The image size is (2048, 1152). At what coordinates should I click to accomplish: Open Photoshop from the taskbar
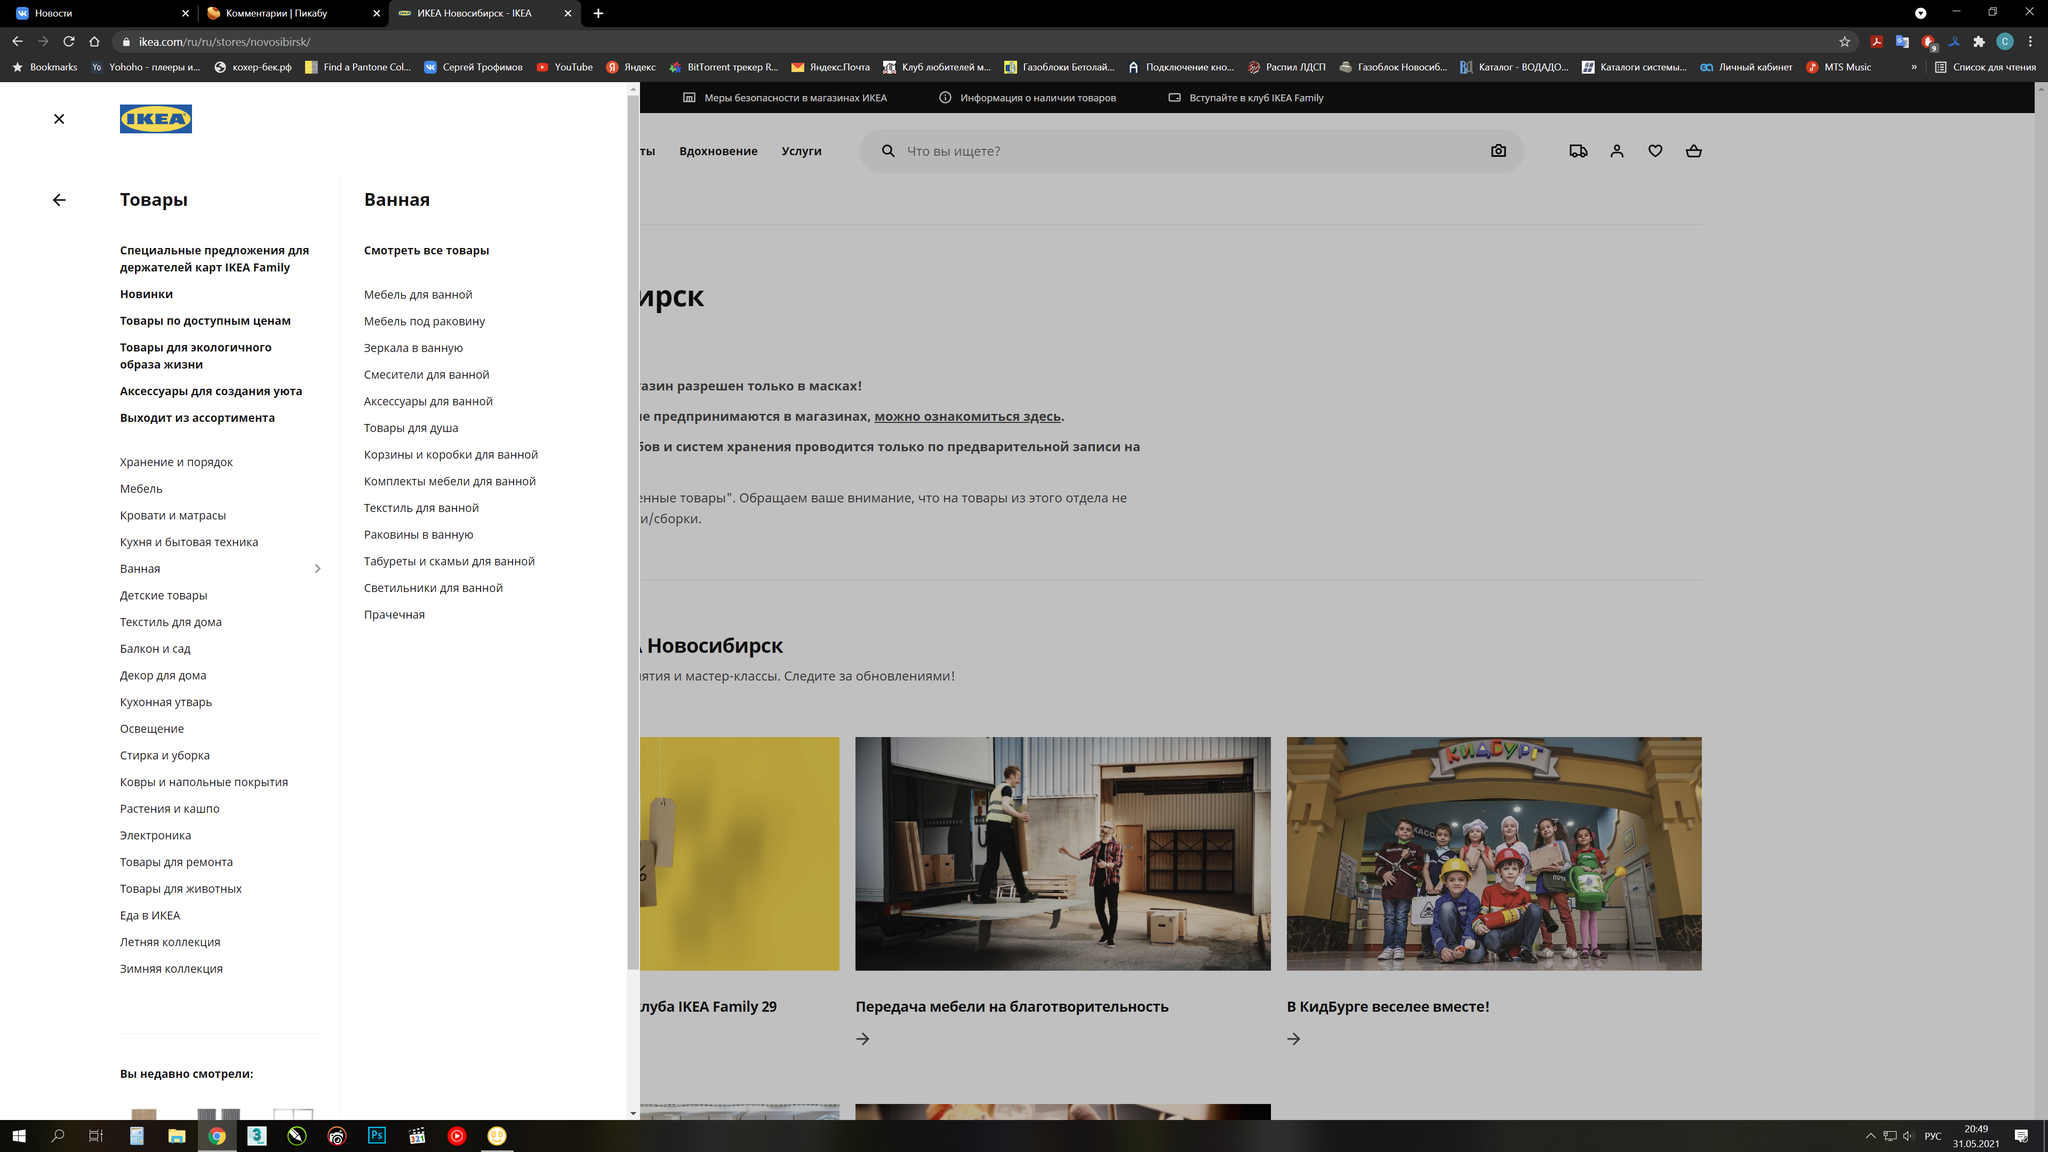[376, 1136]
